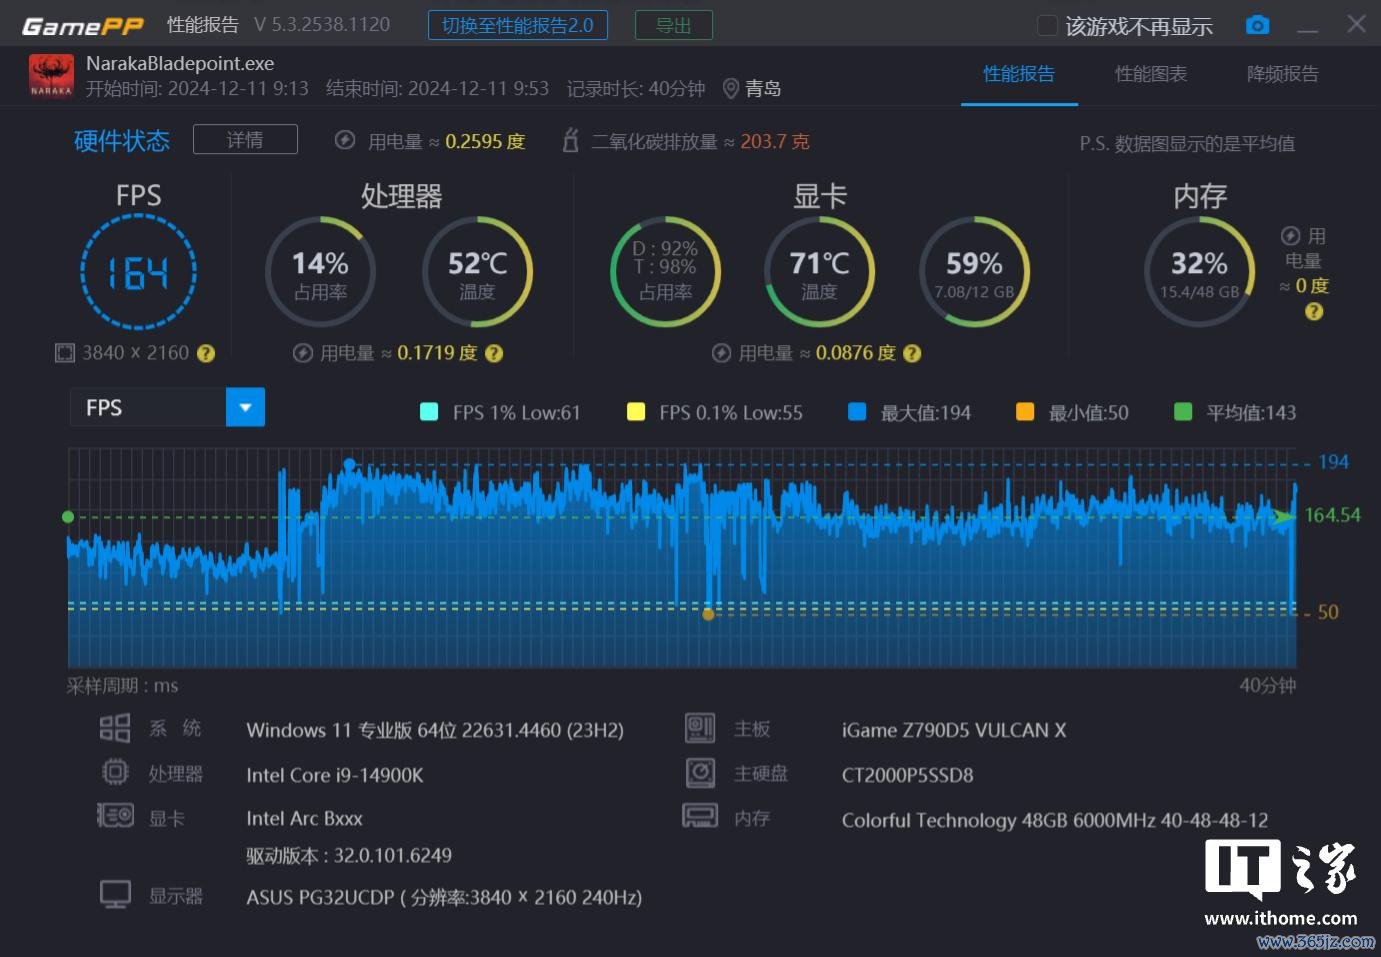Click the cyan FPS 1% Low swatch

click(x=429, y=412)
